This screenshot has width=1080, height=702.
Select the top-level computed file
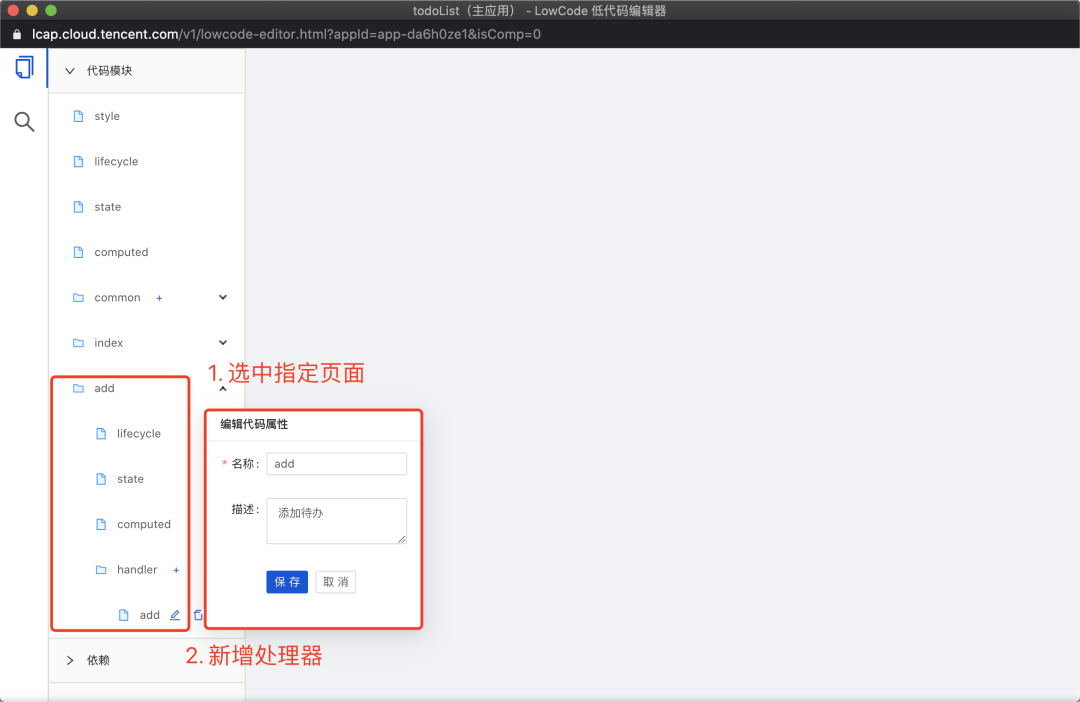click(121, 252)
